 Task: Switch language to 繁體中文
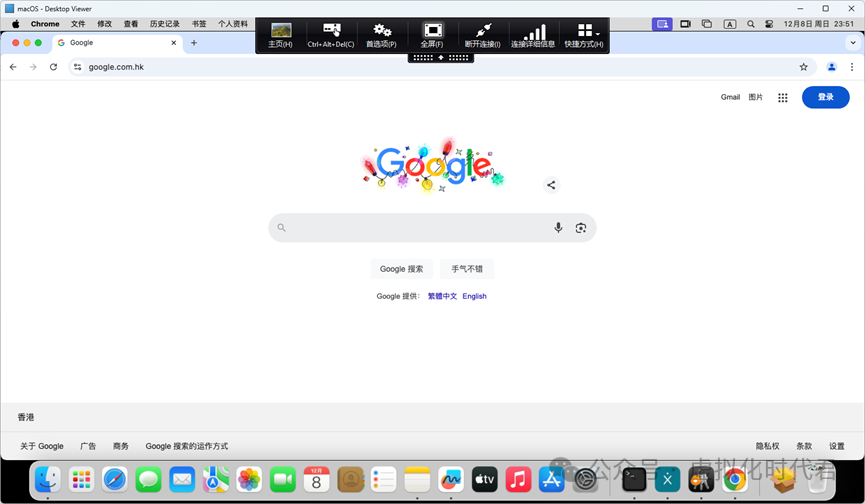click(x=442, y=296)
